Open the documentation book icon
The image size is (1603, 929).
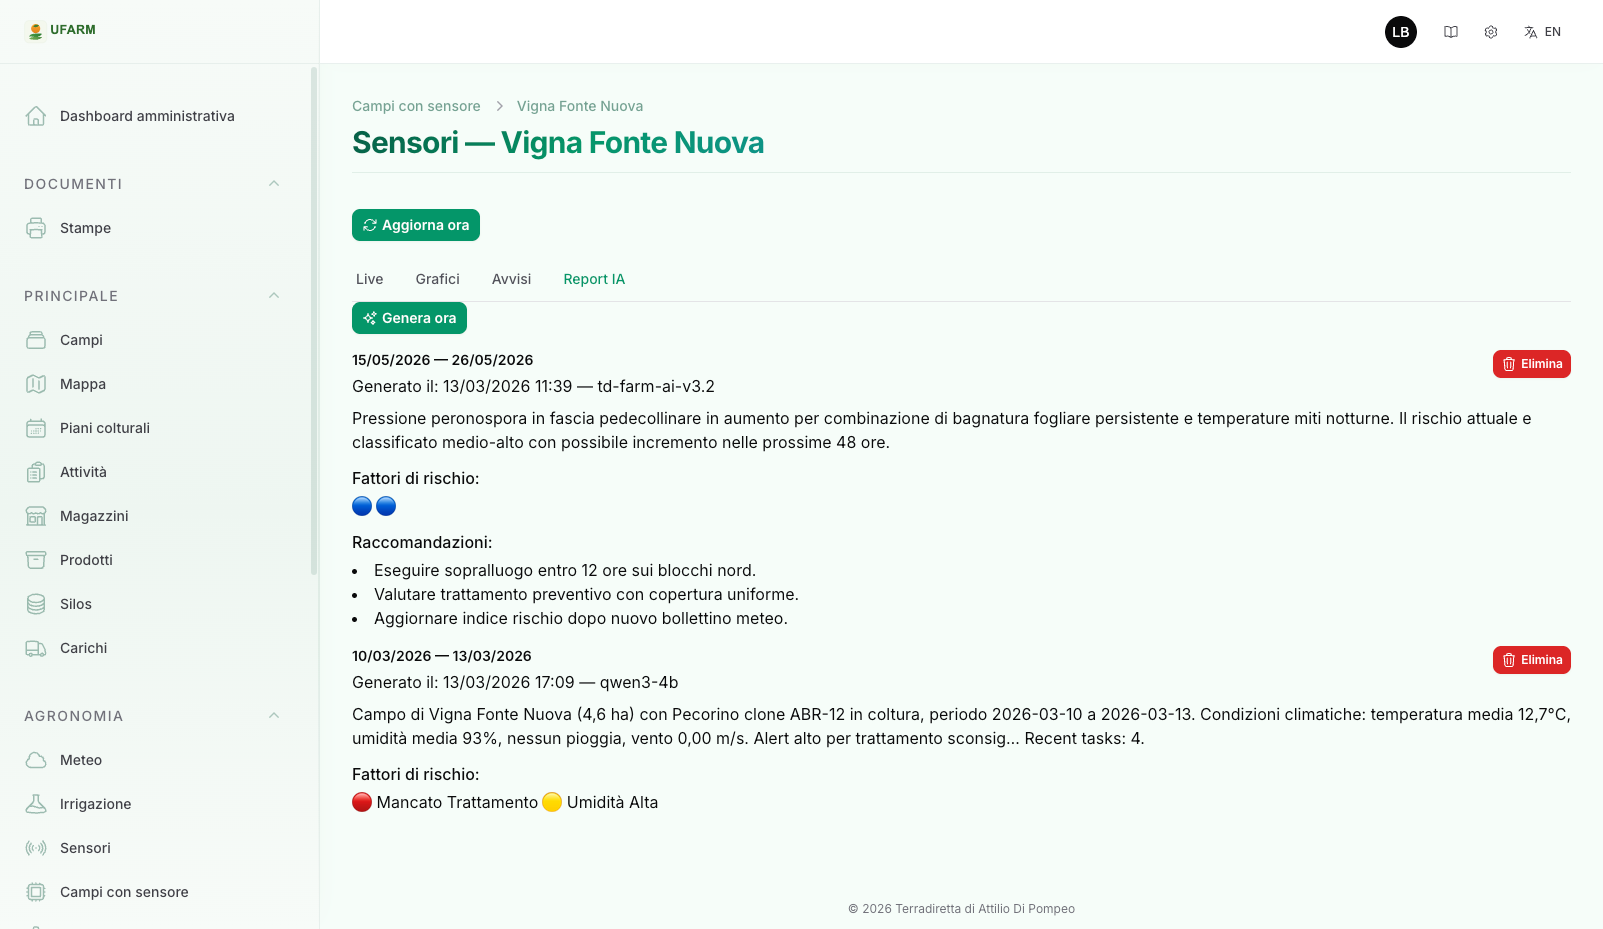(x=1451, y=32)
